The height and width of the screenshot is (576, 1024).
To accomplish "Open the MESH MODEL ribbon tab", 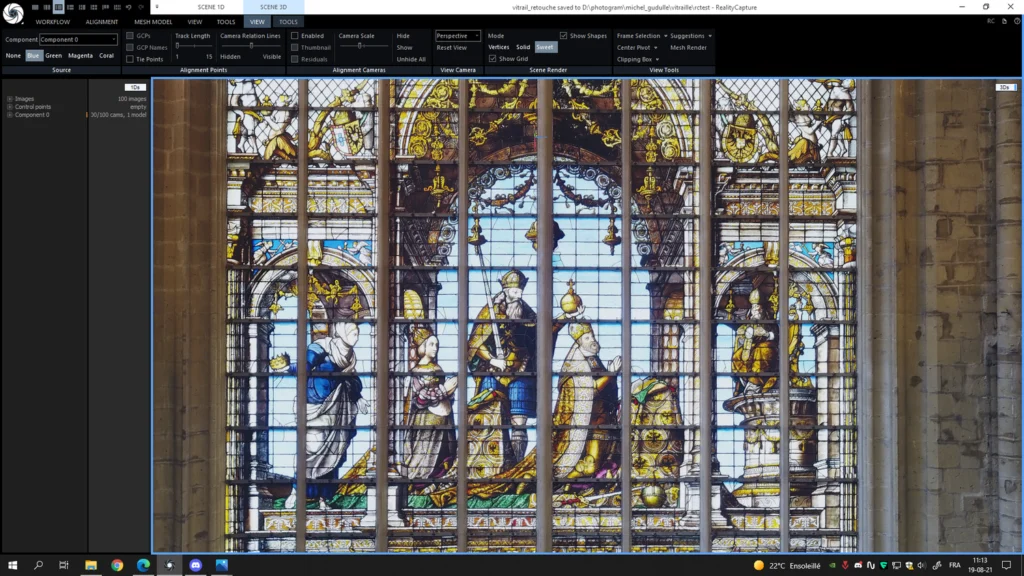I will click(153, 22).
